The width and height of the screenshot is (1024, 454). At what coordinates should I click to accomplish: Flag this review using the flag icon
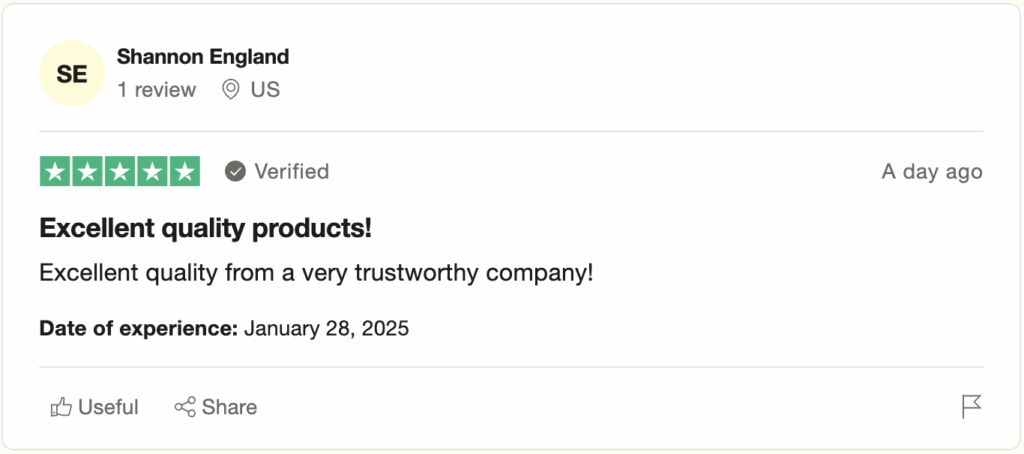click(971, 406)
